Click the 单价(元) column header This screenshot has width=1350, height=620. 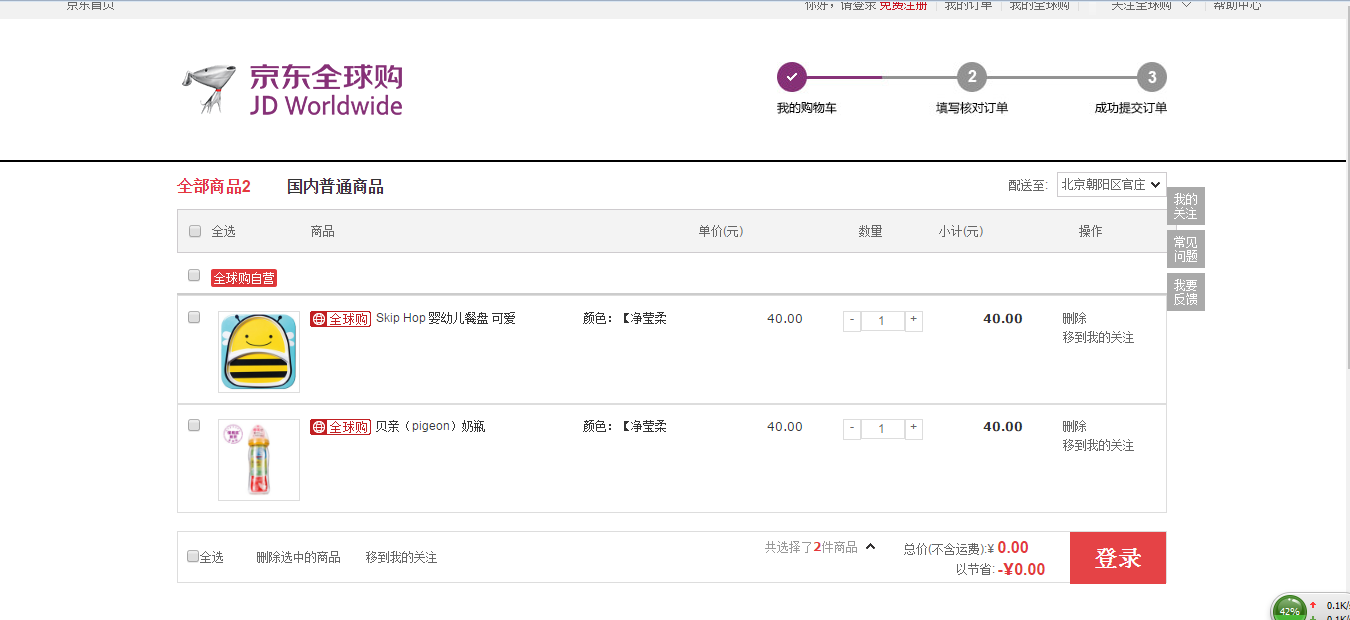[721, 232]
